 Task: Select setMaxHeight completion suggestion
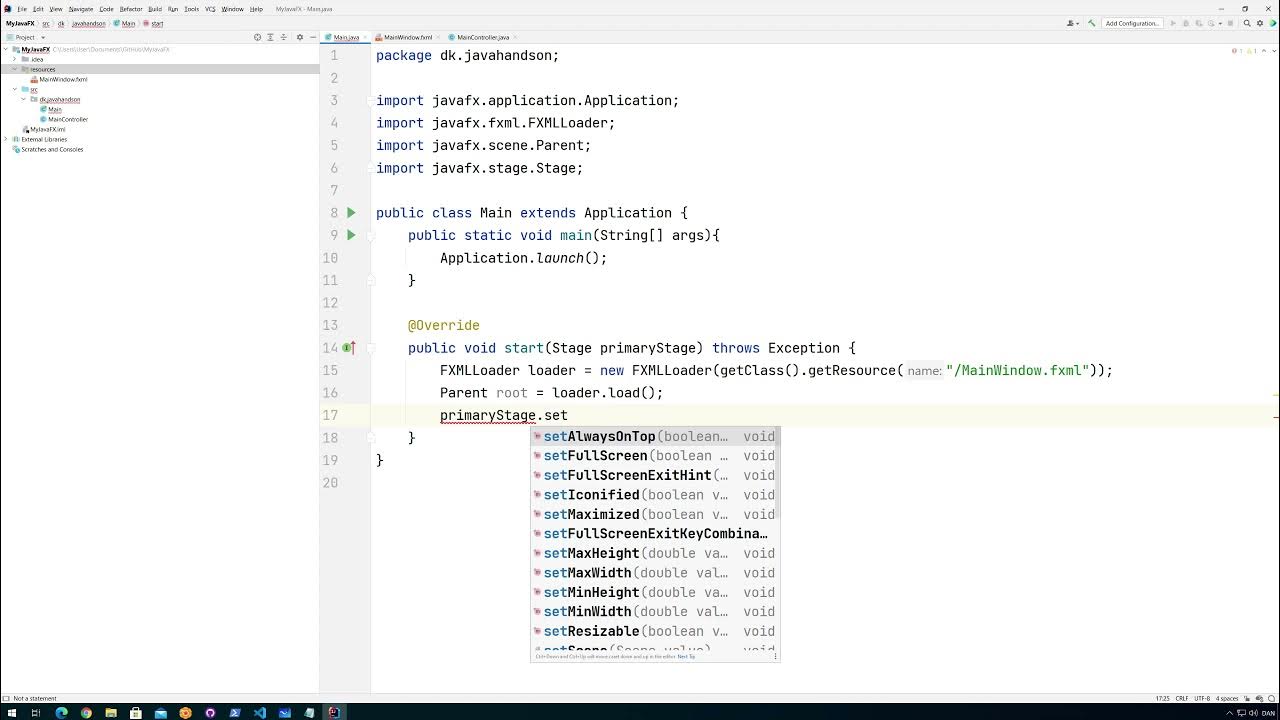(655, 554)
